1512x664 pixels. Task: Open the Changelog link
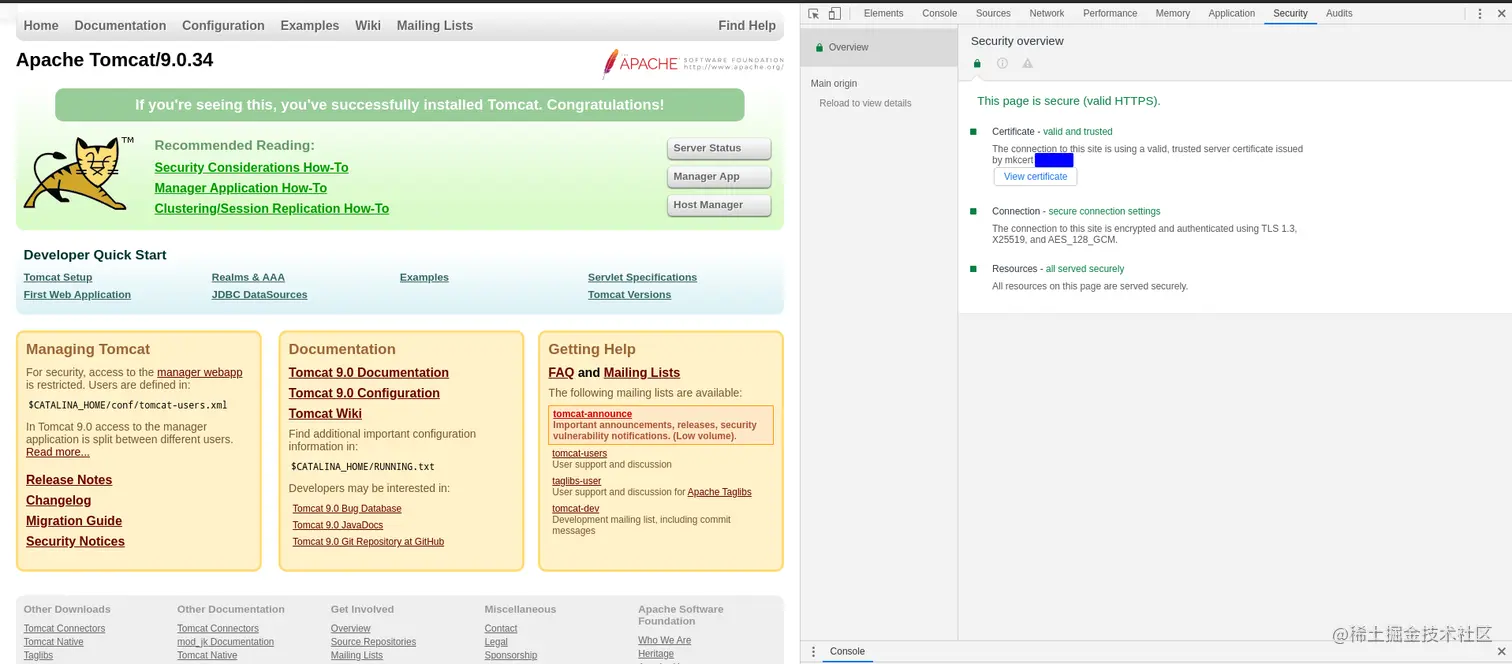[58, 500]
